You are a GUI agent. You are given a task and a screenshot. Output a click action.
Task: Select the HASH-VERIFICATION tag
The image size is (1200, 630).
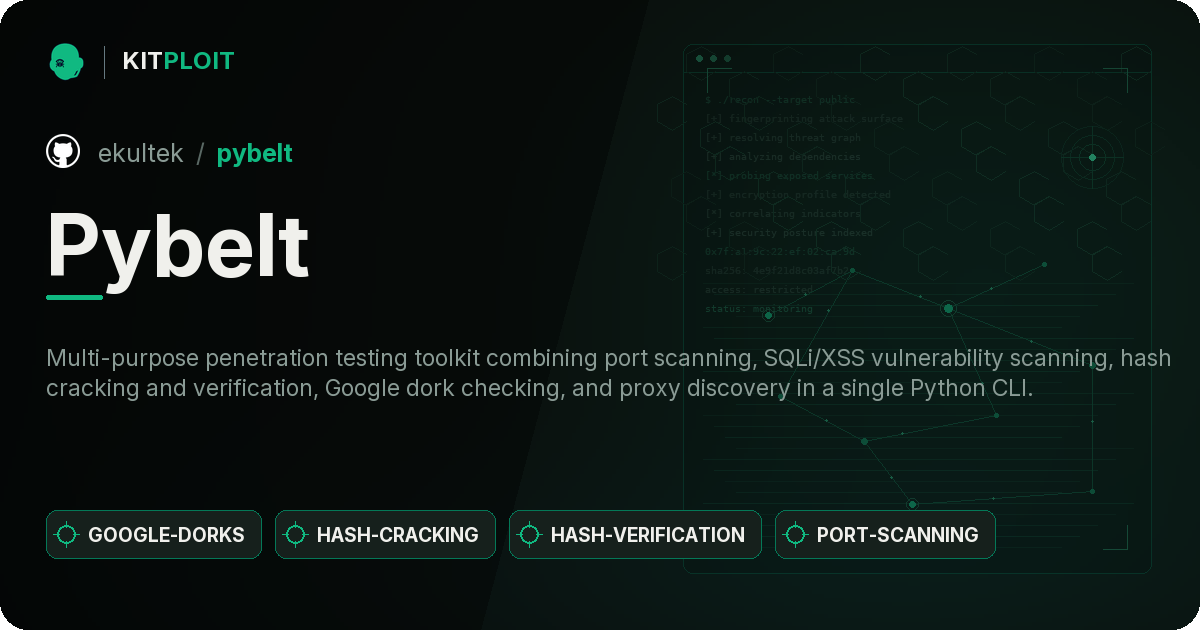click(x=635, y=535)
